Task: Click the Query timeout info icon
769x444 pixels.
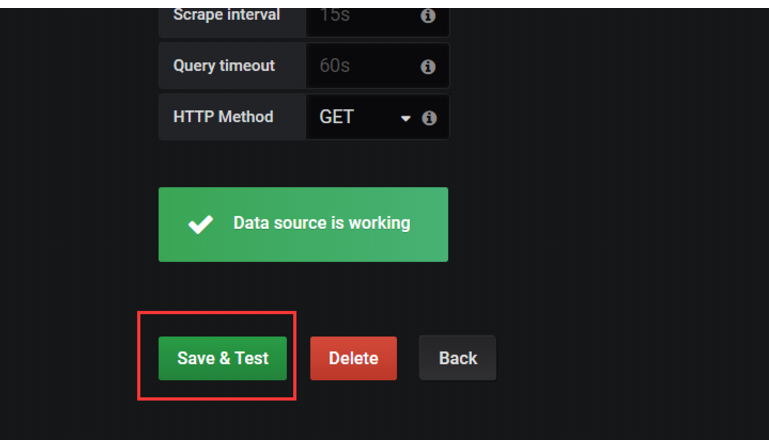Action: 428,67
